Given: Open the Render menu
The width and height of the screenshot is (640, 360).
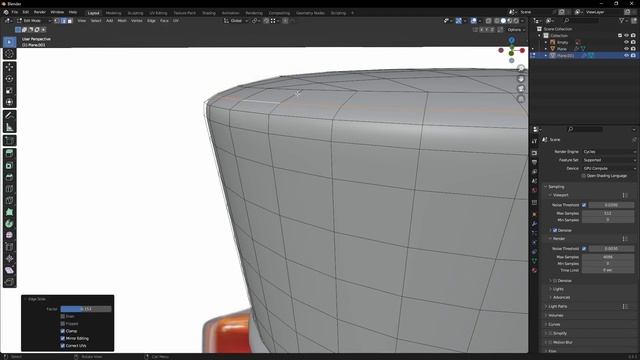Looking at the screenshot, I should [40, 12].
